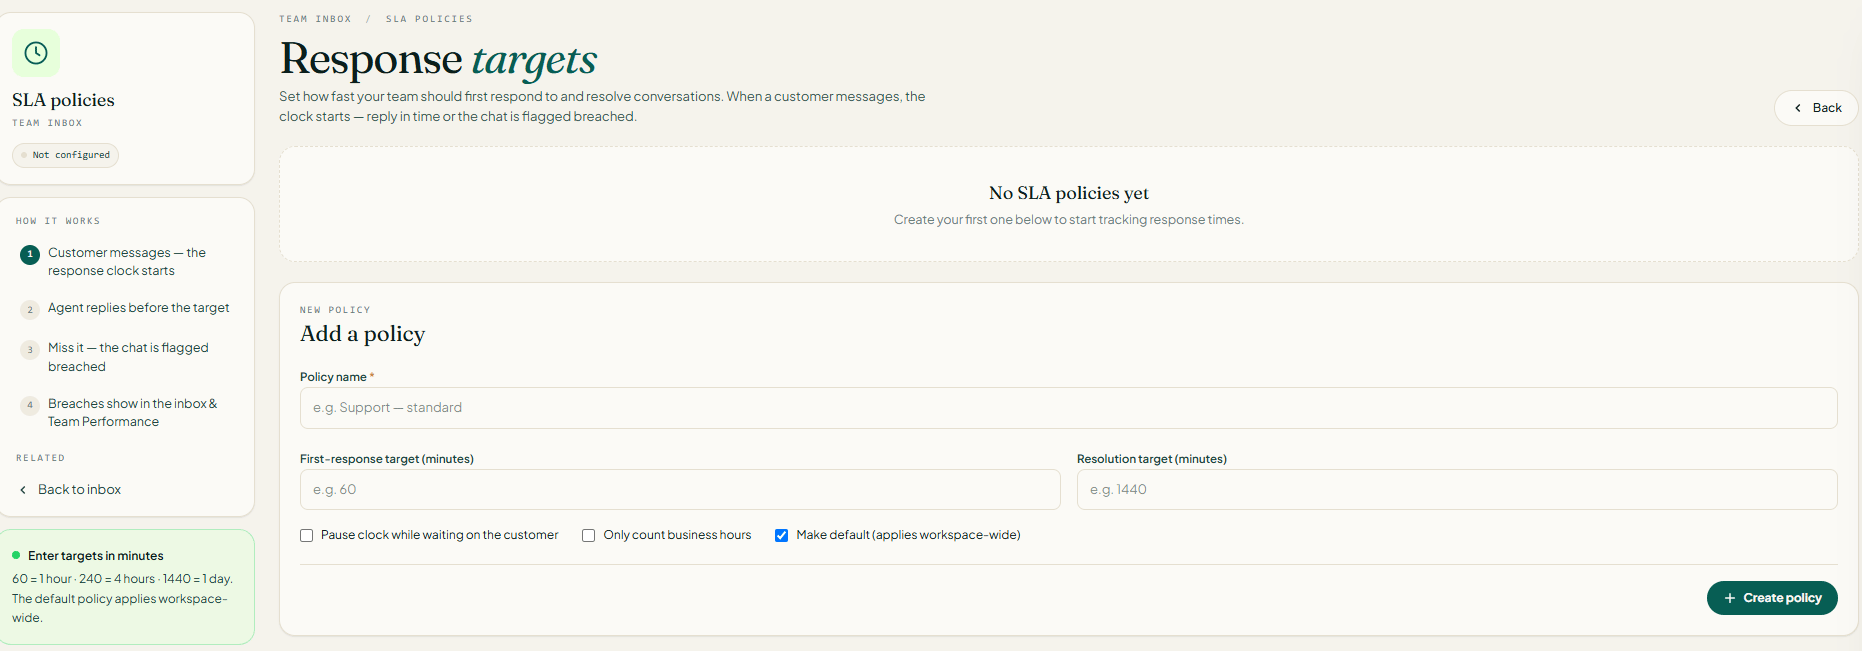
Task: Click 'Breaches show in the inbox & Team Performance'
Action: 132,413
